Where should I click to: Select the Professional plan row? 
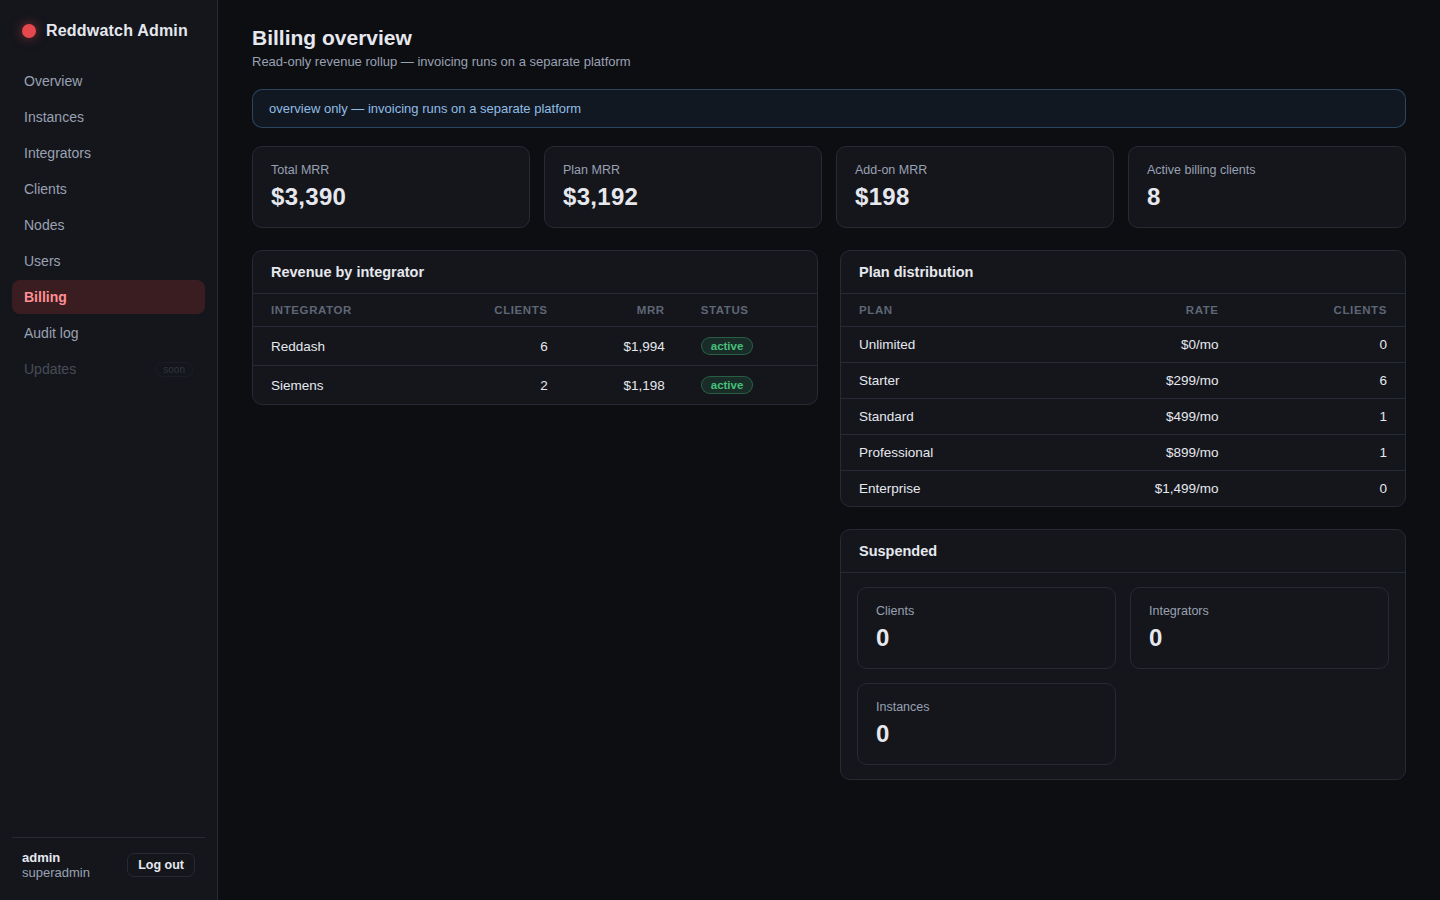[1123, 453]
